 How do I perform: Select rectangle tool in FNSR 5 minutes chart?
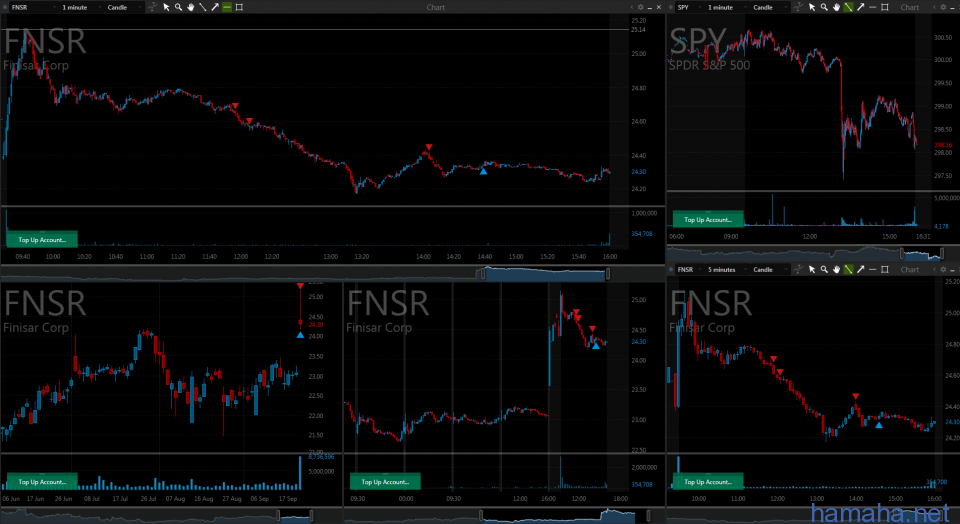tap(885, 269)
